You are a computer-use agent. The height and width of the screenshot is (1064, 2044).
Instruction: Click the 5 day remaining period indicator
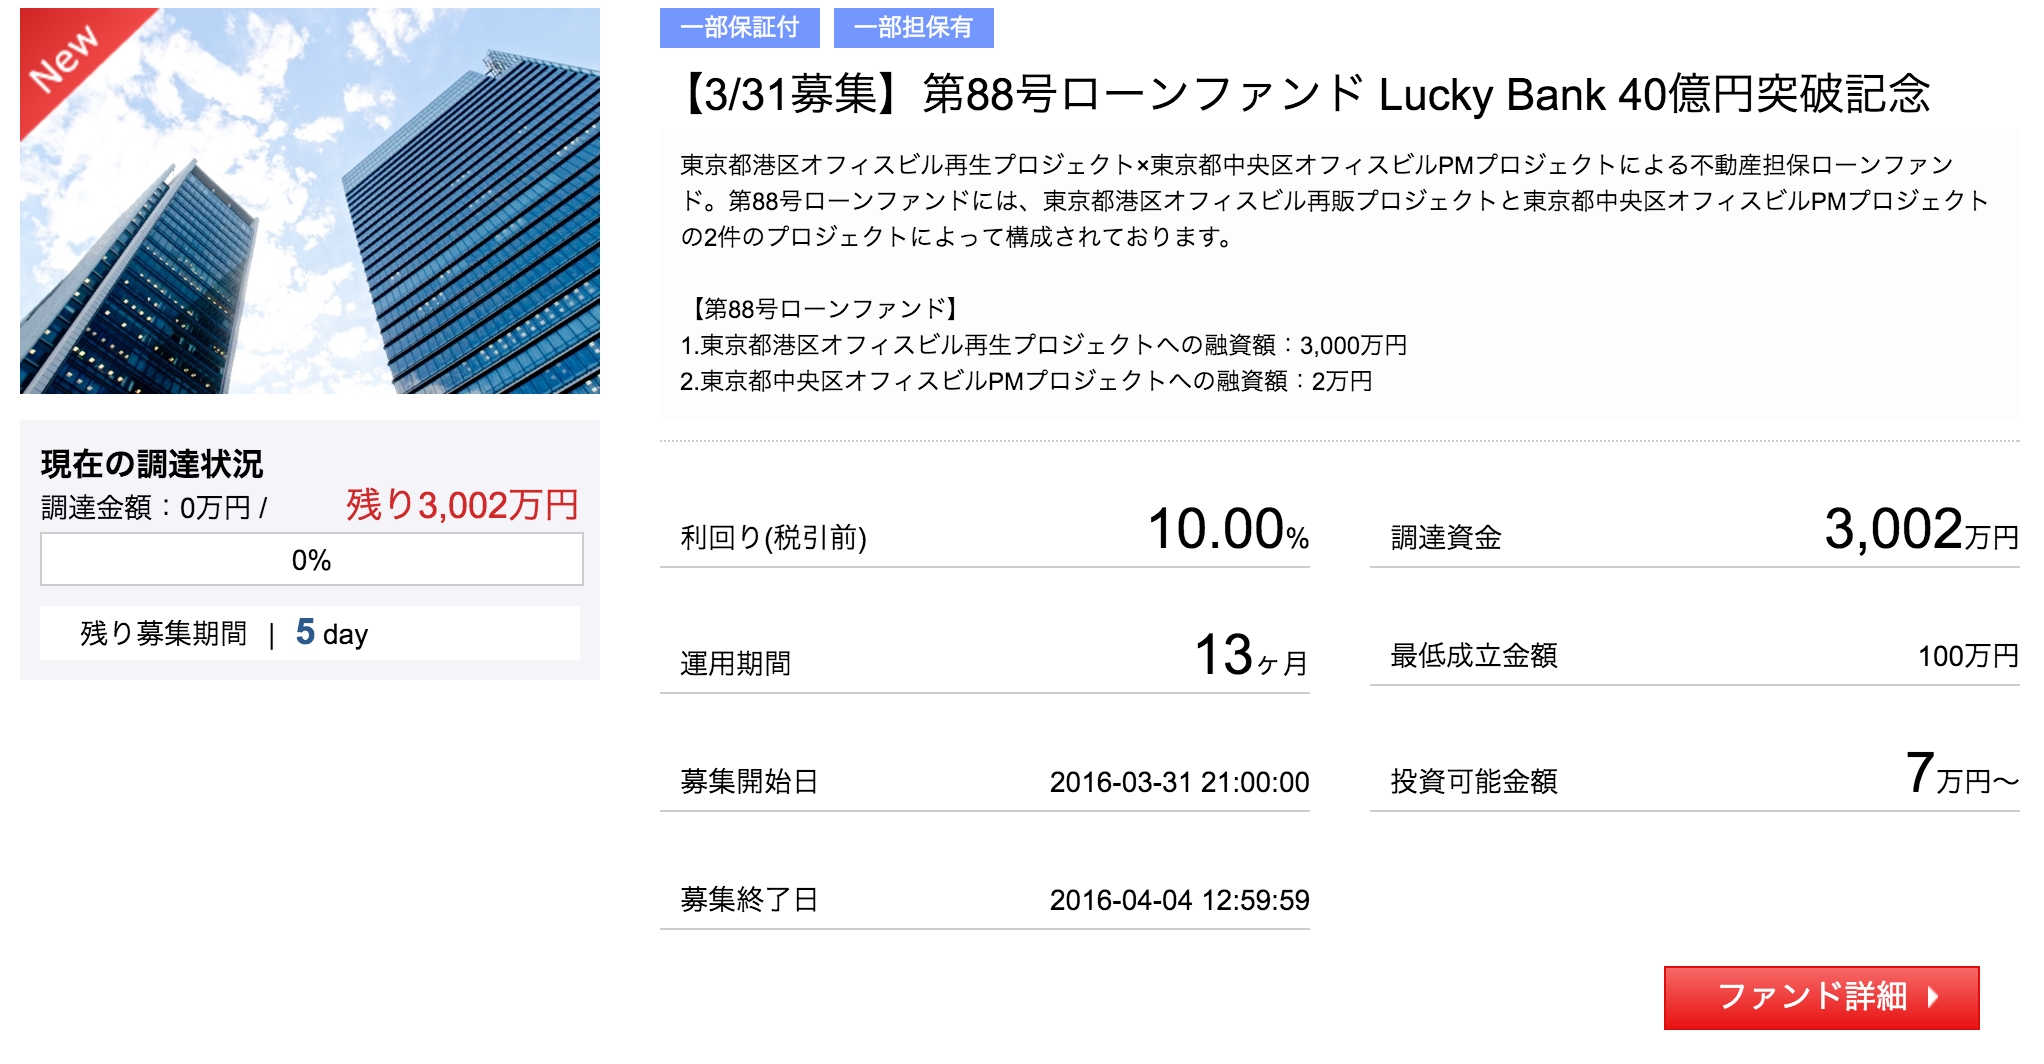tap(332, 633)
